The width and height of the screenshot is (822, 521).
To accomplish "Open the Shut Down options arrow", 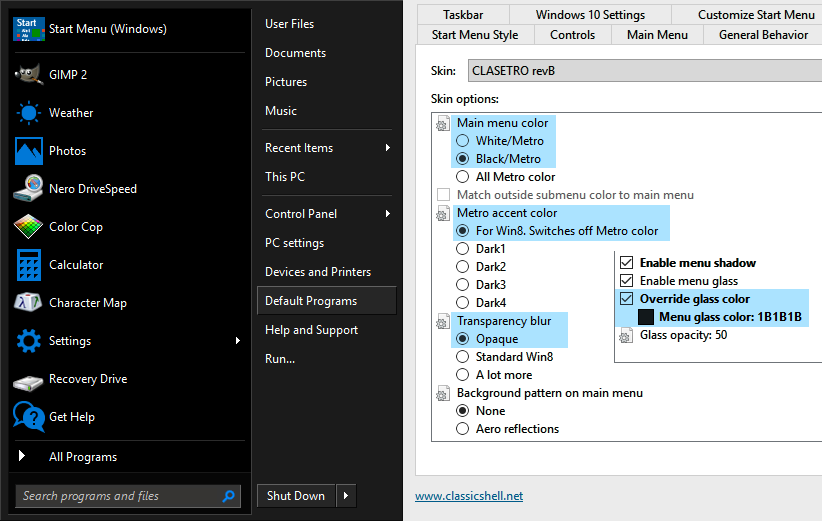I will pyautogui.click(x=347, y=496).
